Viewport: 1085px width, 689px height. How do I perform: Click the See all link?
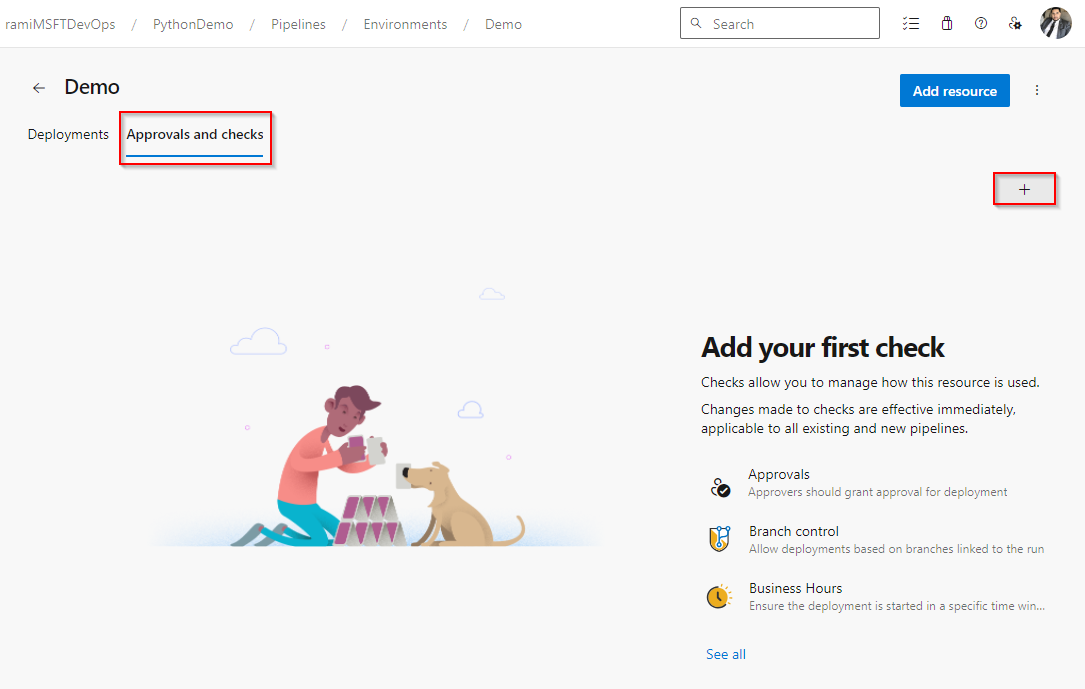coord(726,653)
